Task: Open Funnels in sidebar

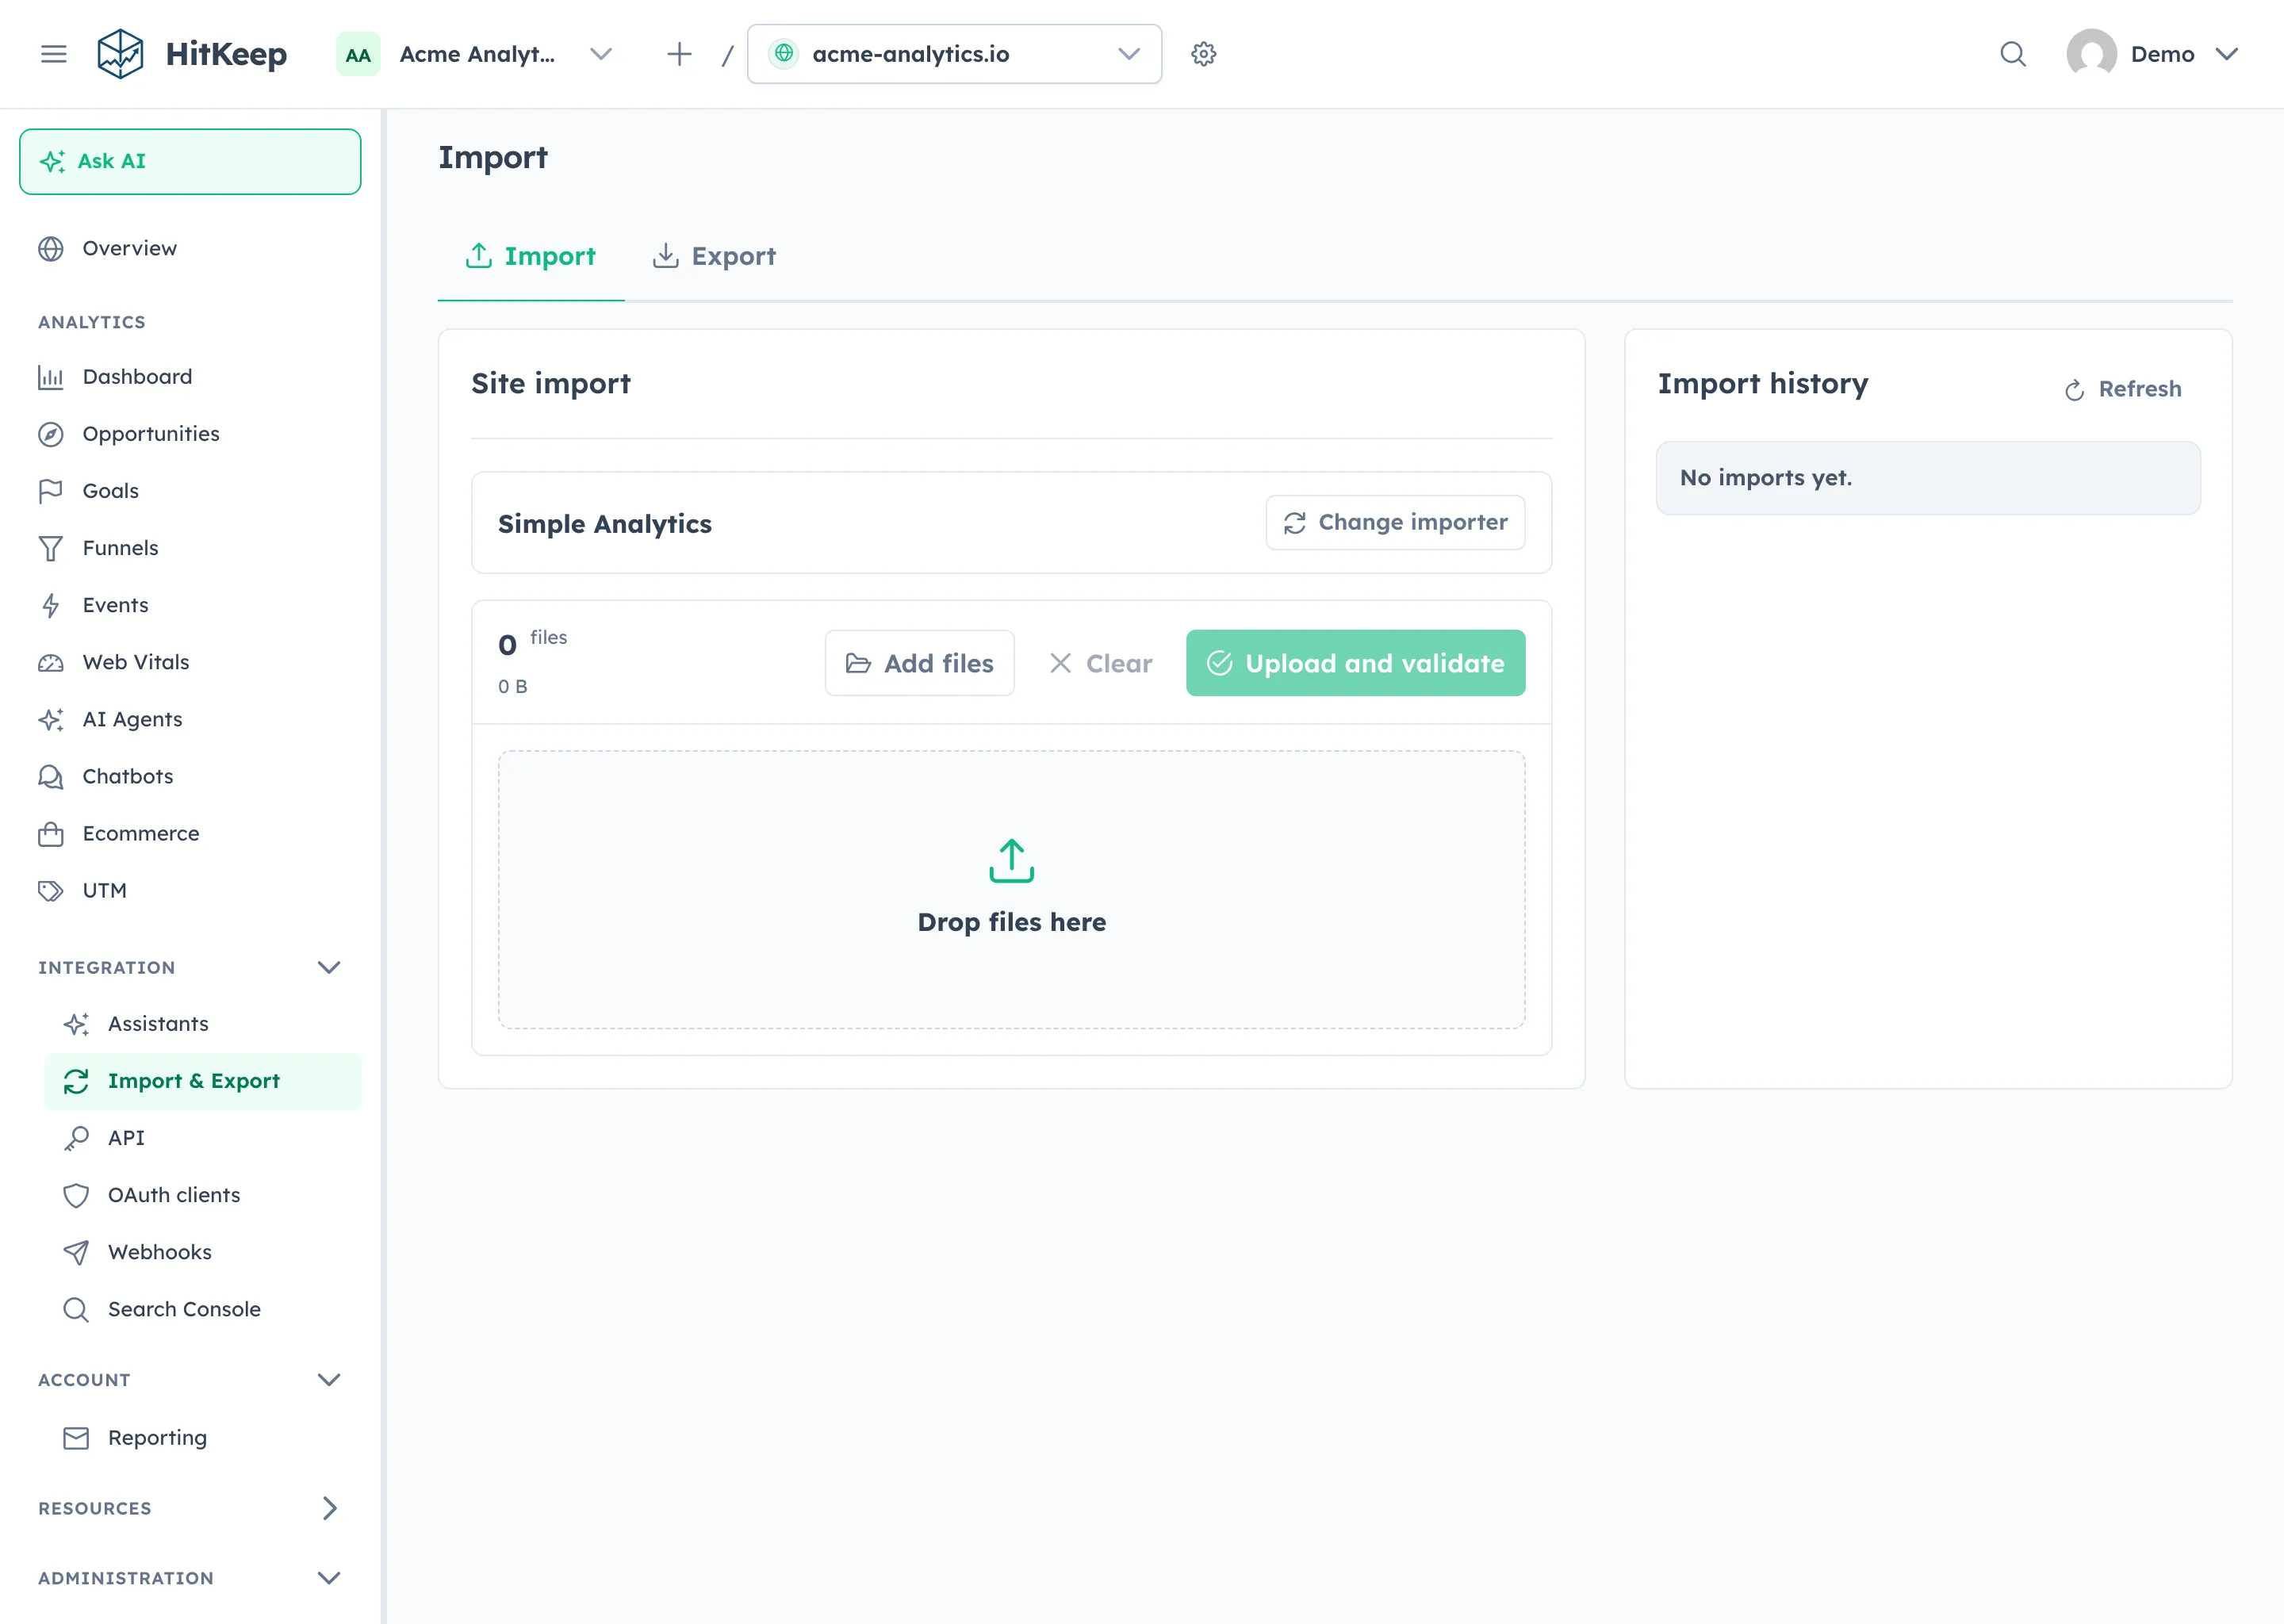Action: (x=190, y=548)
